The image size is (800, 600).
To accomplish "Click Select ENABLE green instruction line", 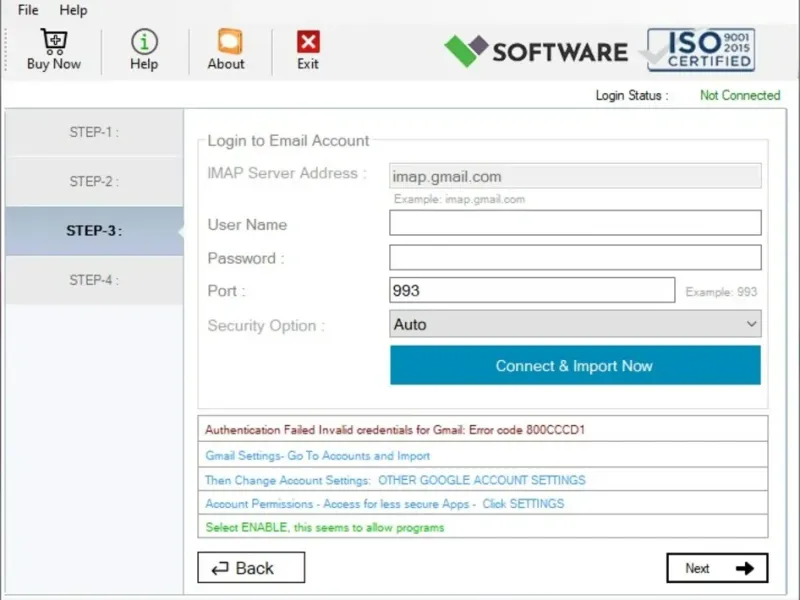I will [x=324, y=528].
